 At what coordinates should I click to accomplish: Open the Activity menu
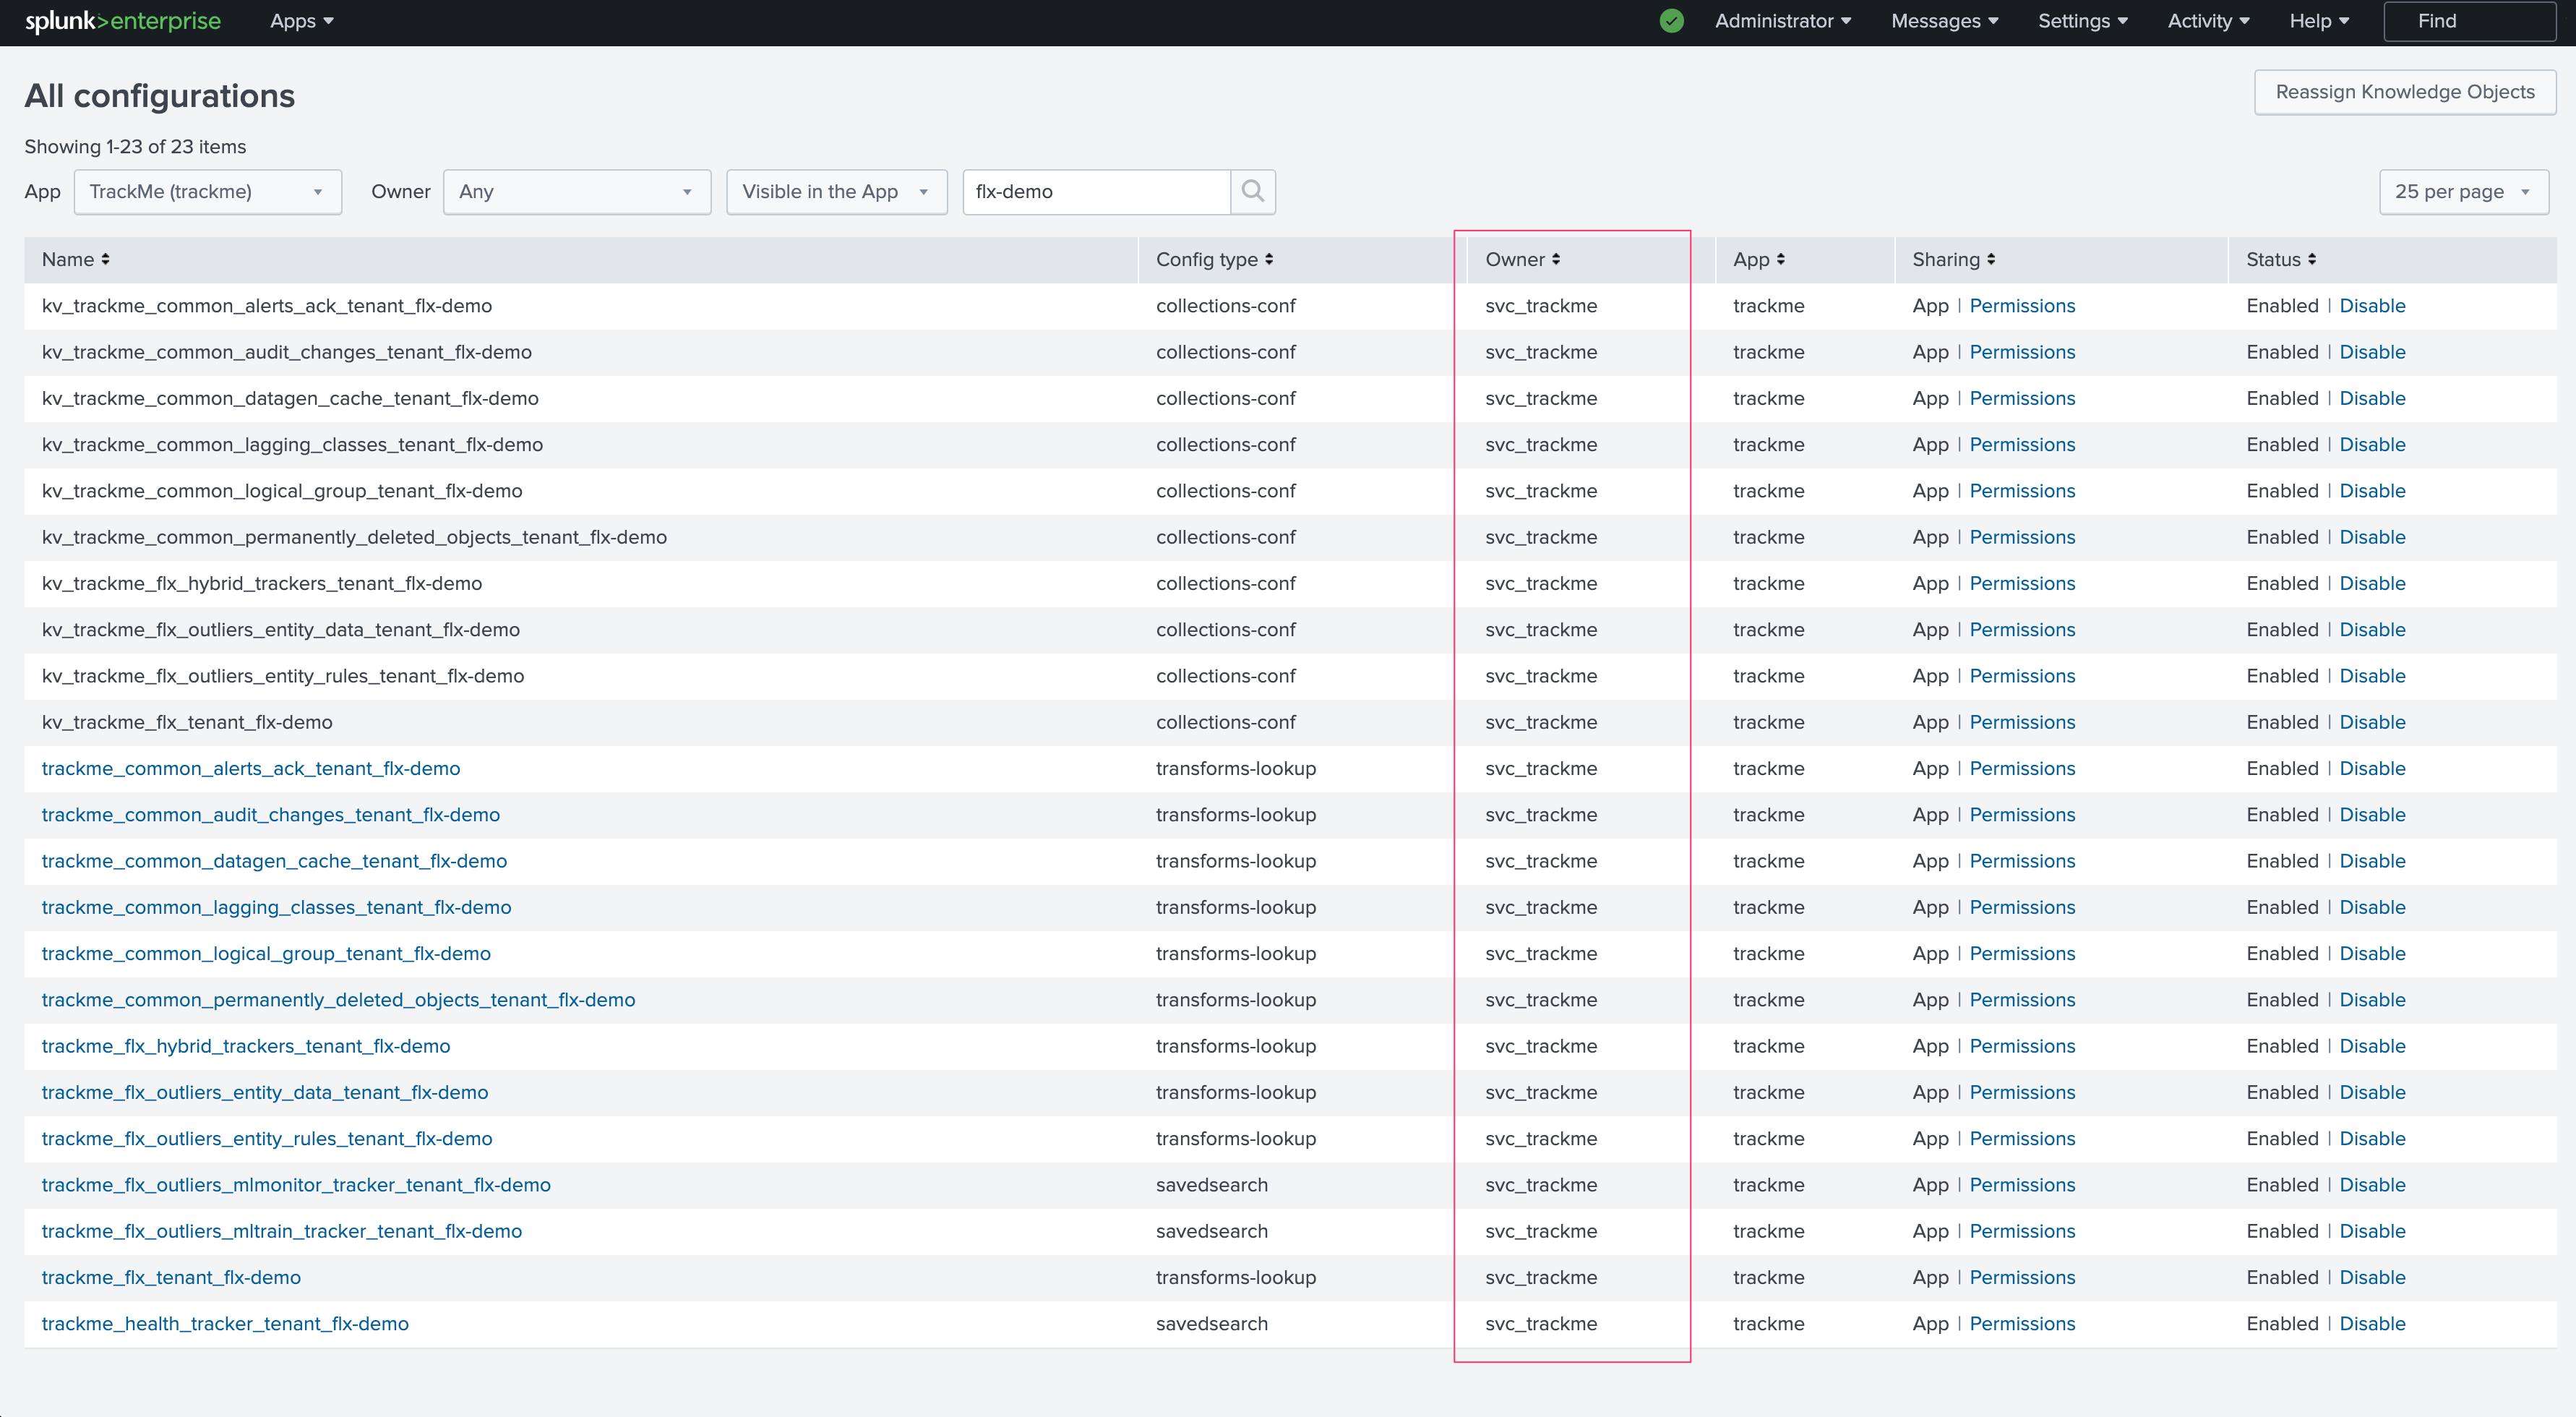[x=2208, y=21]
